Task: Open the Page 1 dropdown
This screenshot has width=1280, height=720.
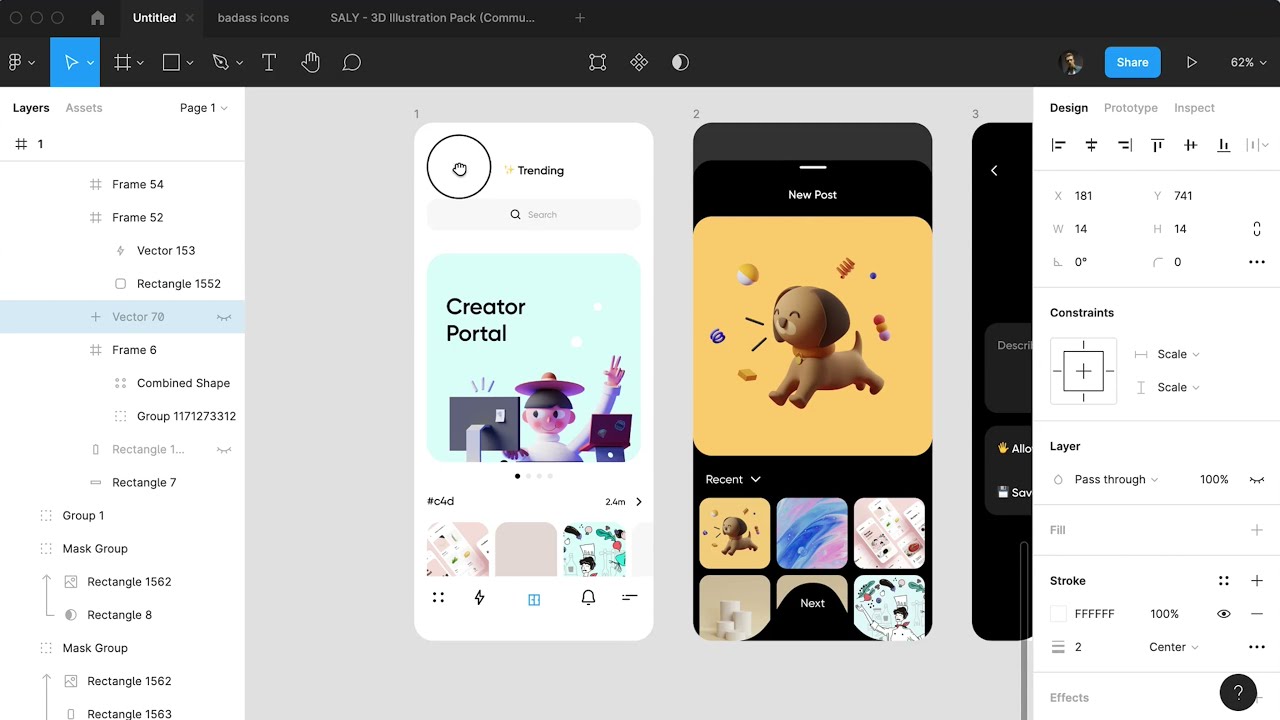Action: [204, 108]
